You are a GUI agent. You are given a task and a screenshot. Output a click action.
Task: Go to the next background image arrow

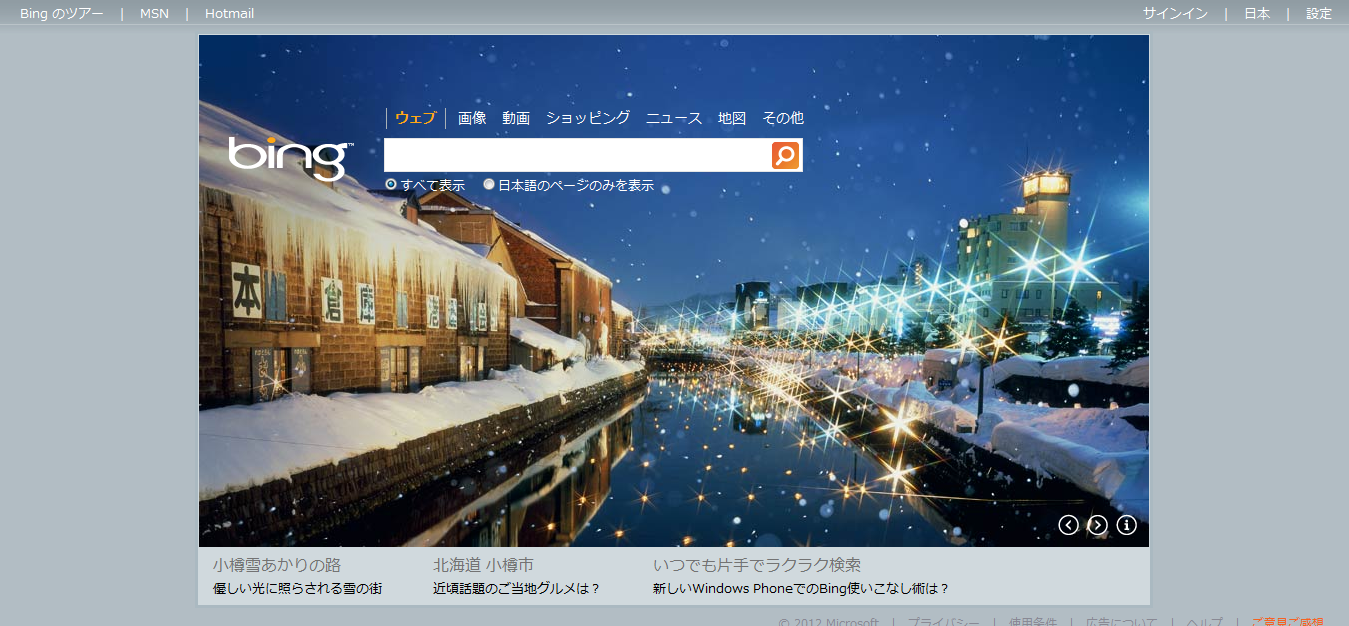pyautogui.click(x=1097, y=525)
